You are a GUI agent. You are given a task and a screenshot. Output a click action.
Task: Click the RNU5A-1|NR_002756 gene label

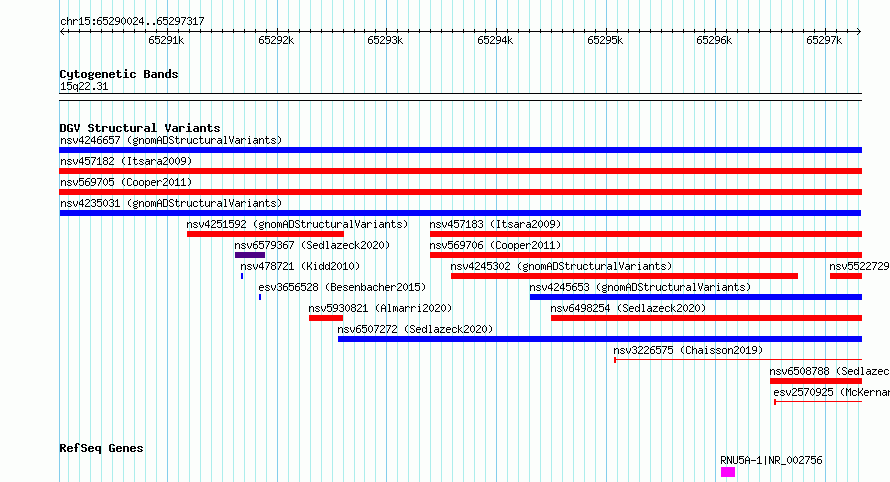click(771, 460)
